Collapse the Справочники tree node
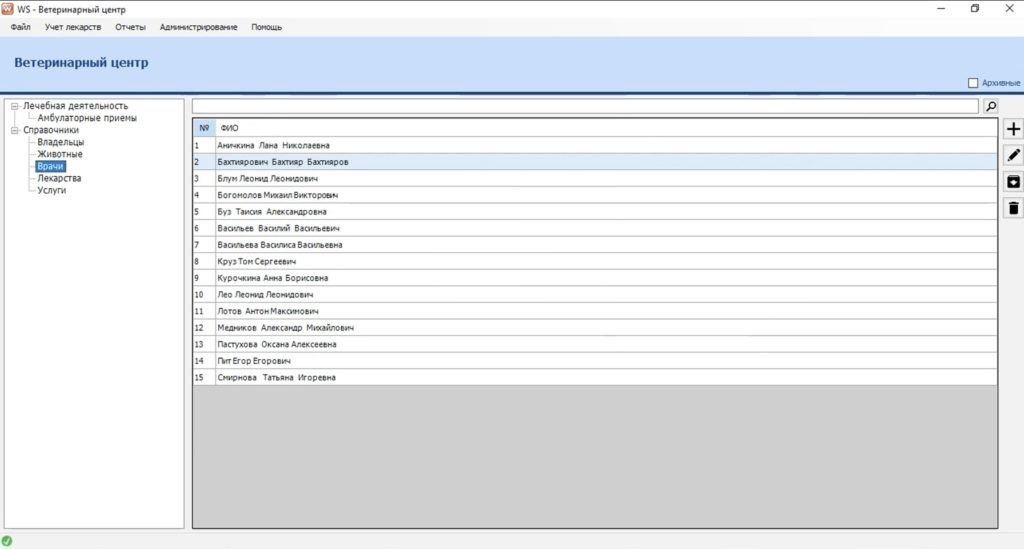 pos(14,130)
